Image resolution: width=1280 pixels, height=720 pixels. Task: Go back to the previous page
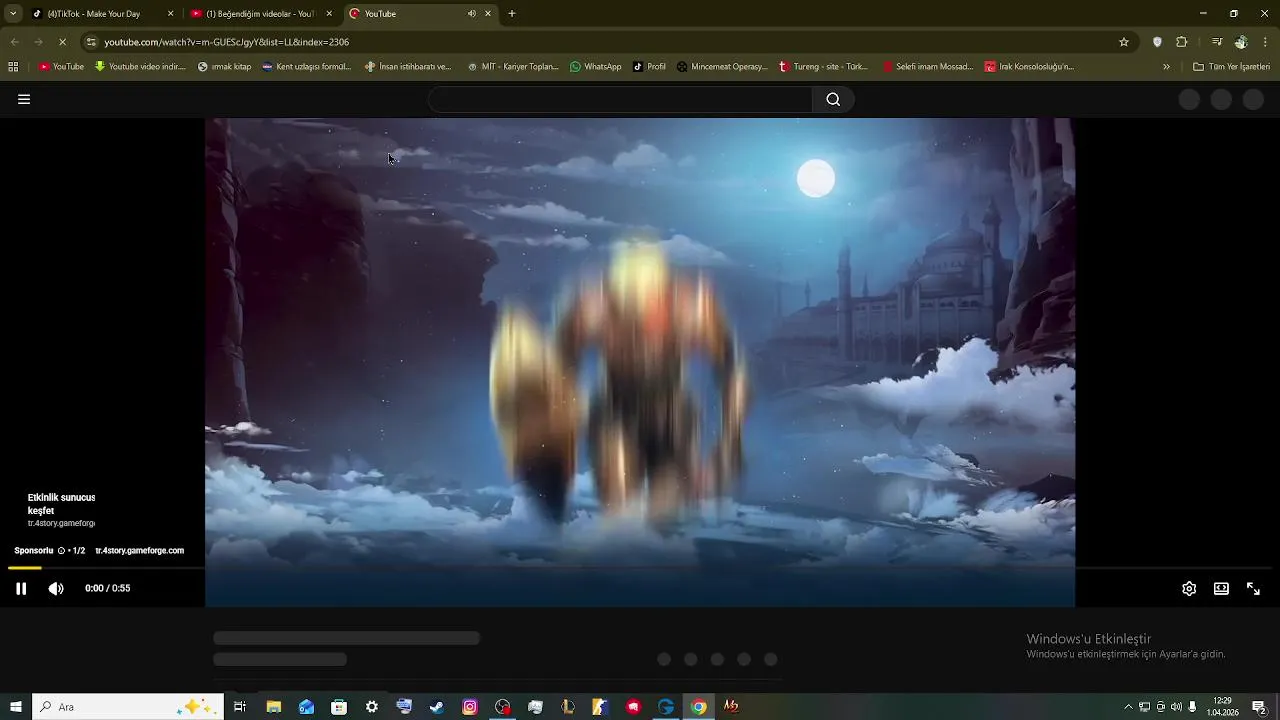click(x=14, y=42)
